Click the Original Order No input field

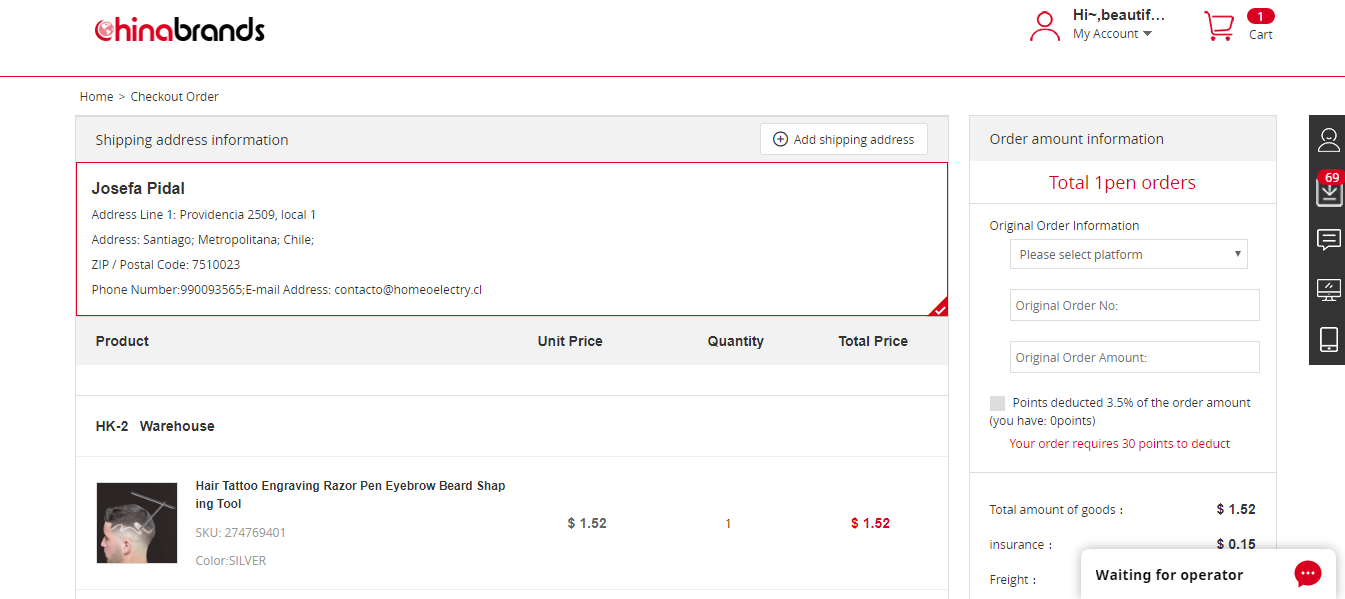1134,305
